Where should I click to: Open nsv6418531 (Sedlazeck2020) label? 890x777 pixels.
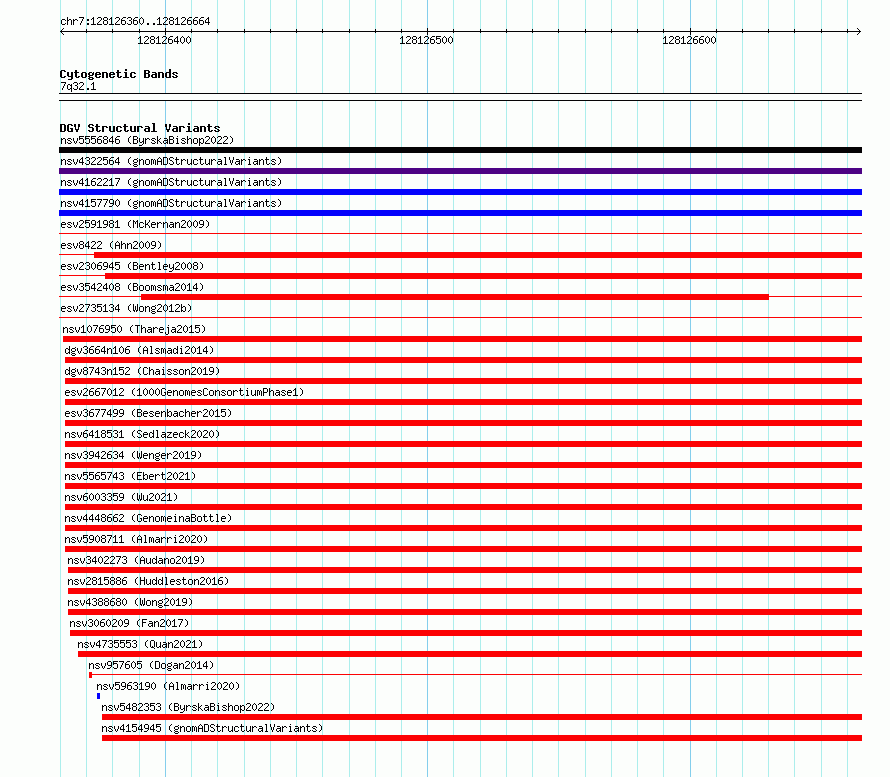point(142,434)
